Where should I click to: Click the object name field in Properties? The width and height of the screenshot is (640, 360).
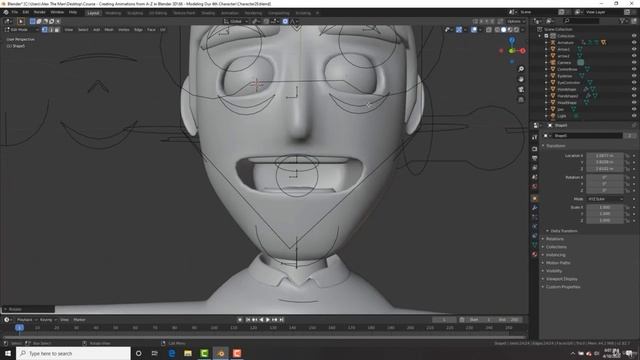pyautogui.click(x=588, y=136)
